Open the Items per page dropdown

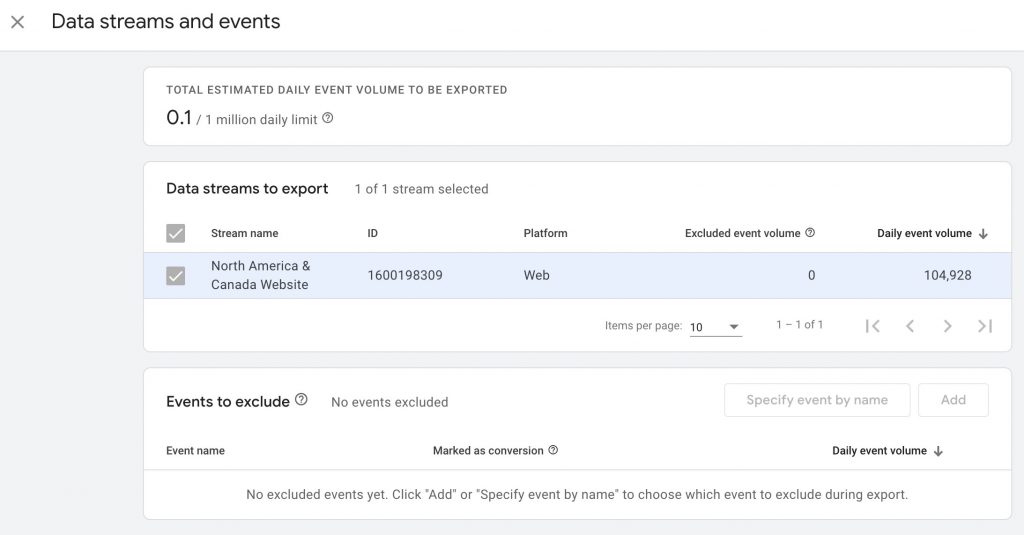716,327
